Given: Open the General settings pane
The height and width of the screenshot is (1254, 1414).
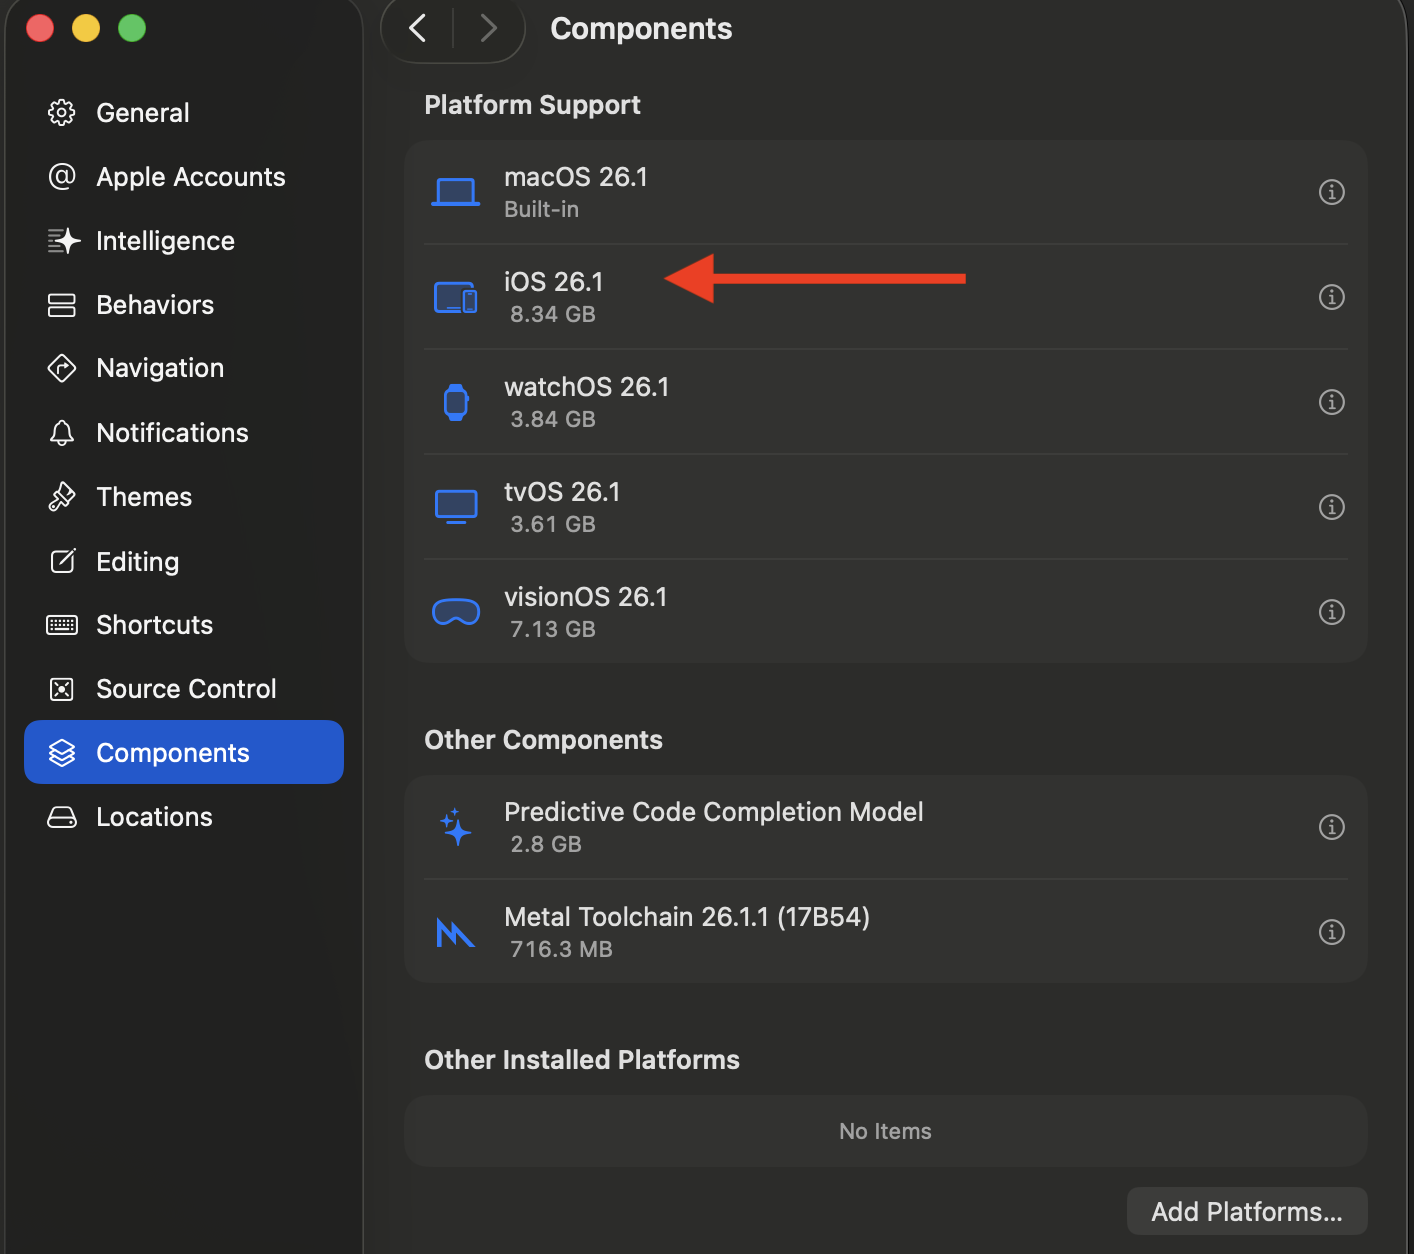Looking at the screenshot, I should tap(142, 113).
